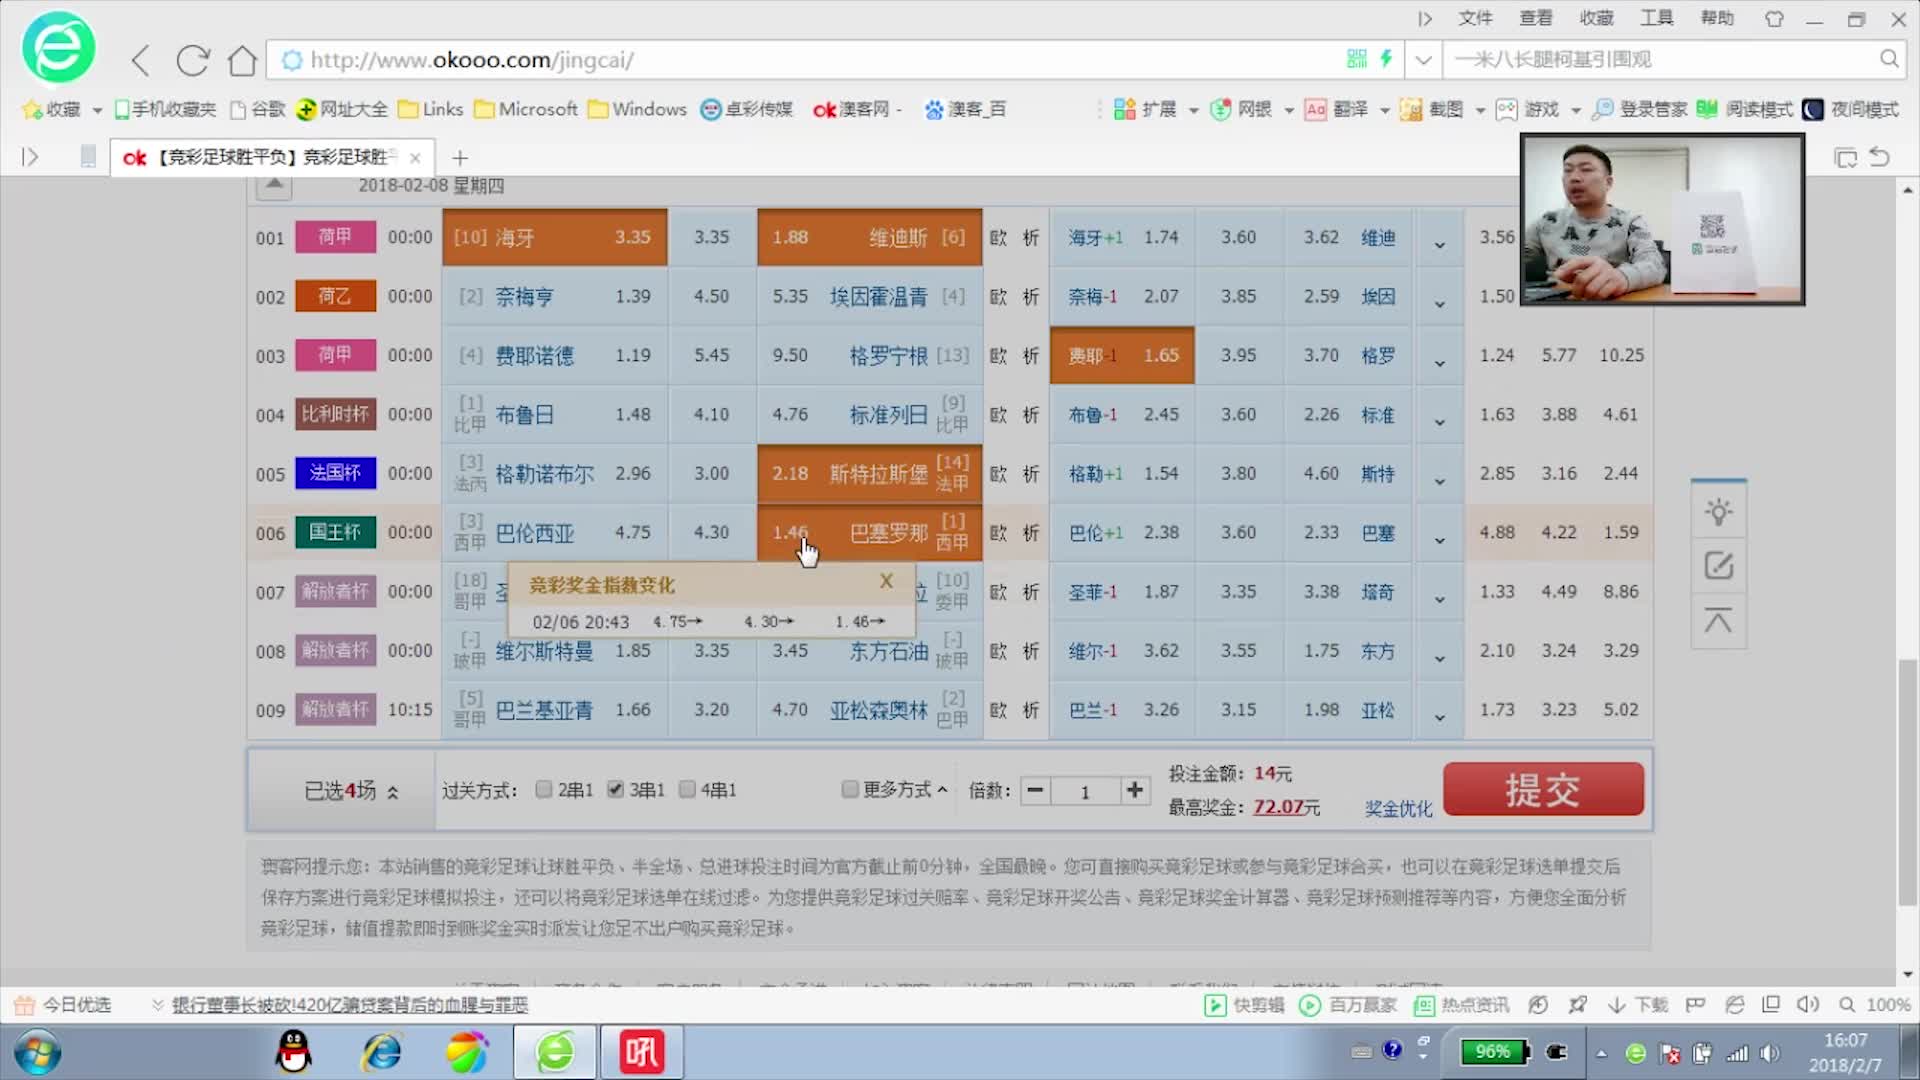Open the 72.07元 maximum prize link
This screenshot has width=1920, height=1080.
tap(1286, 807)
